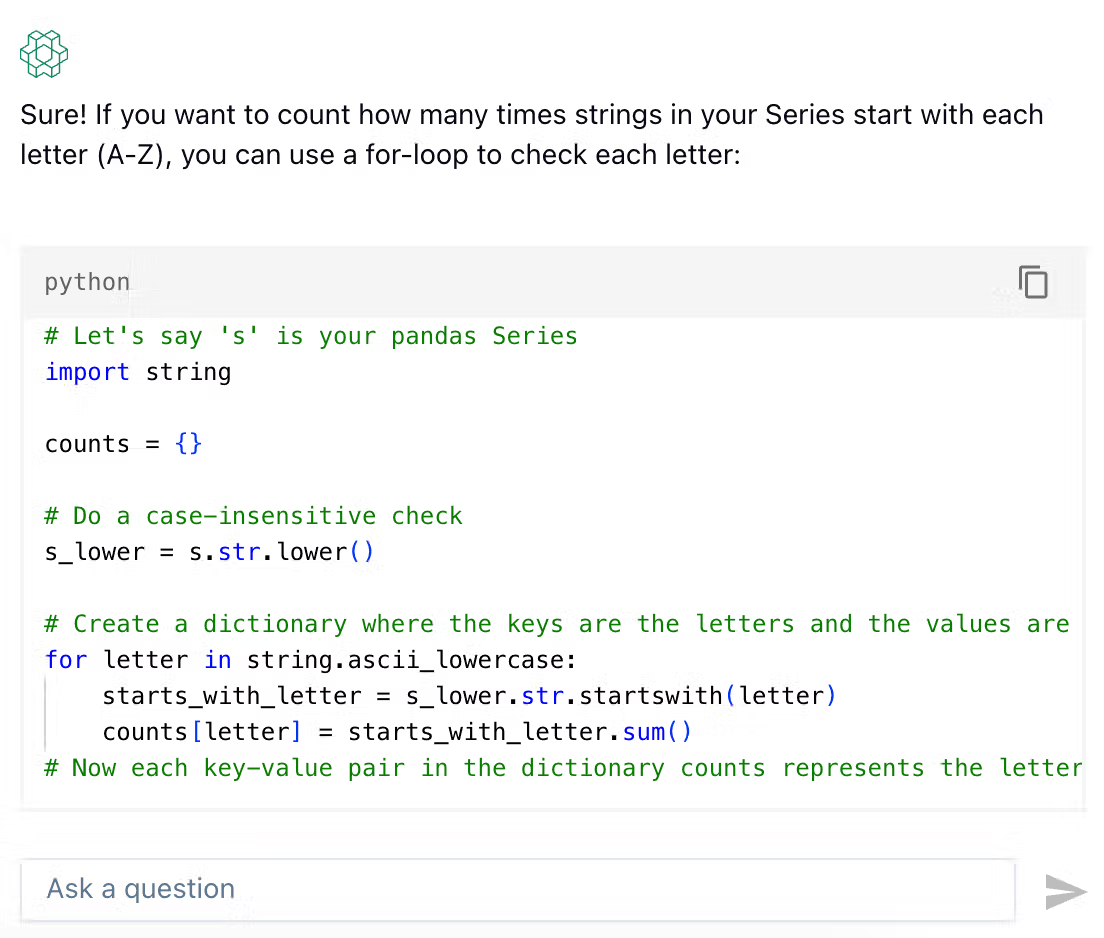Image resolution: width=1104 pixels, height=938 pixels.
Task: Click the case-insensitive check comment
Action: [x=253, y=515]
